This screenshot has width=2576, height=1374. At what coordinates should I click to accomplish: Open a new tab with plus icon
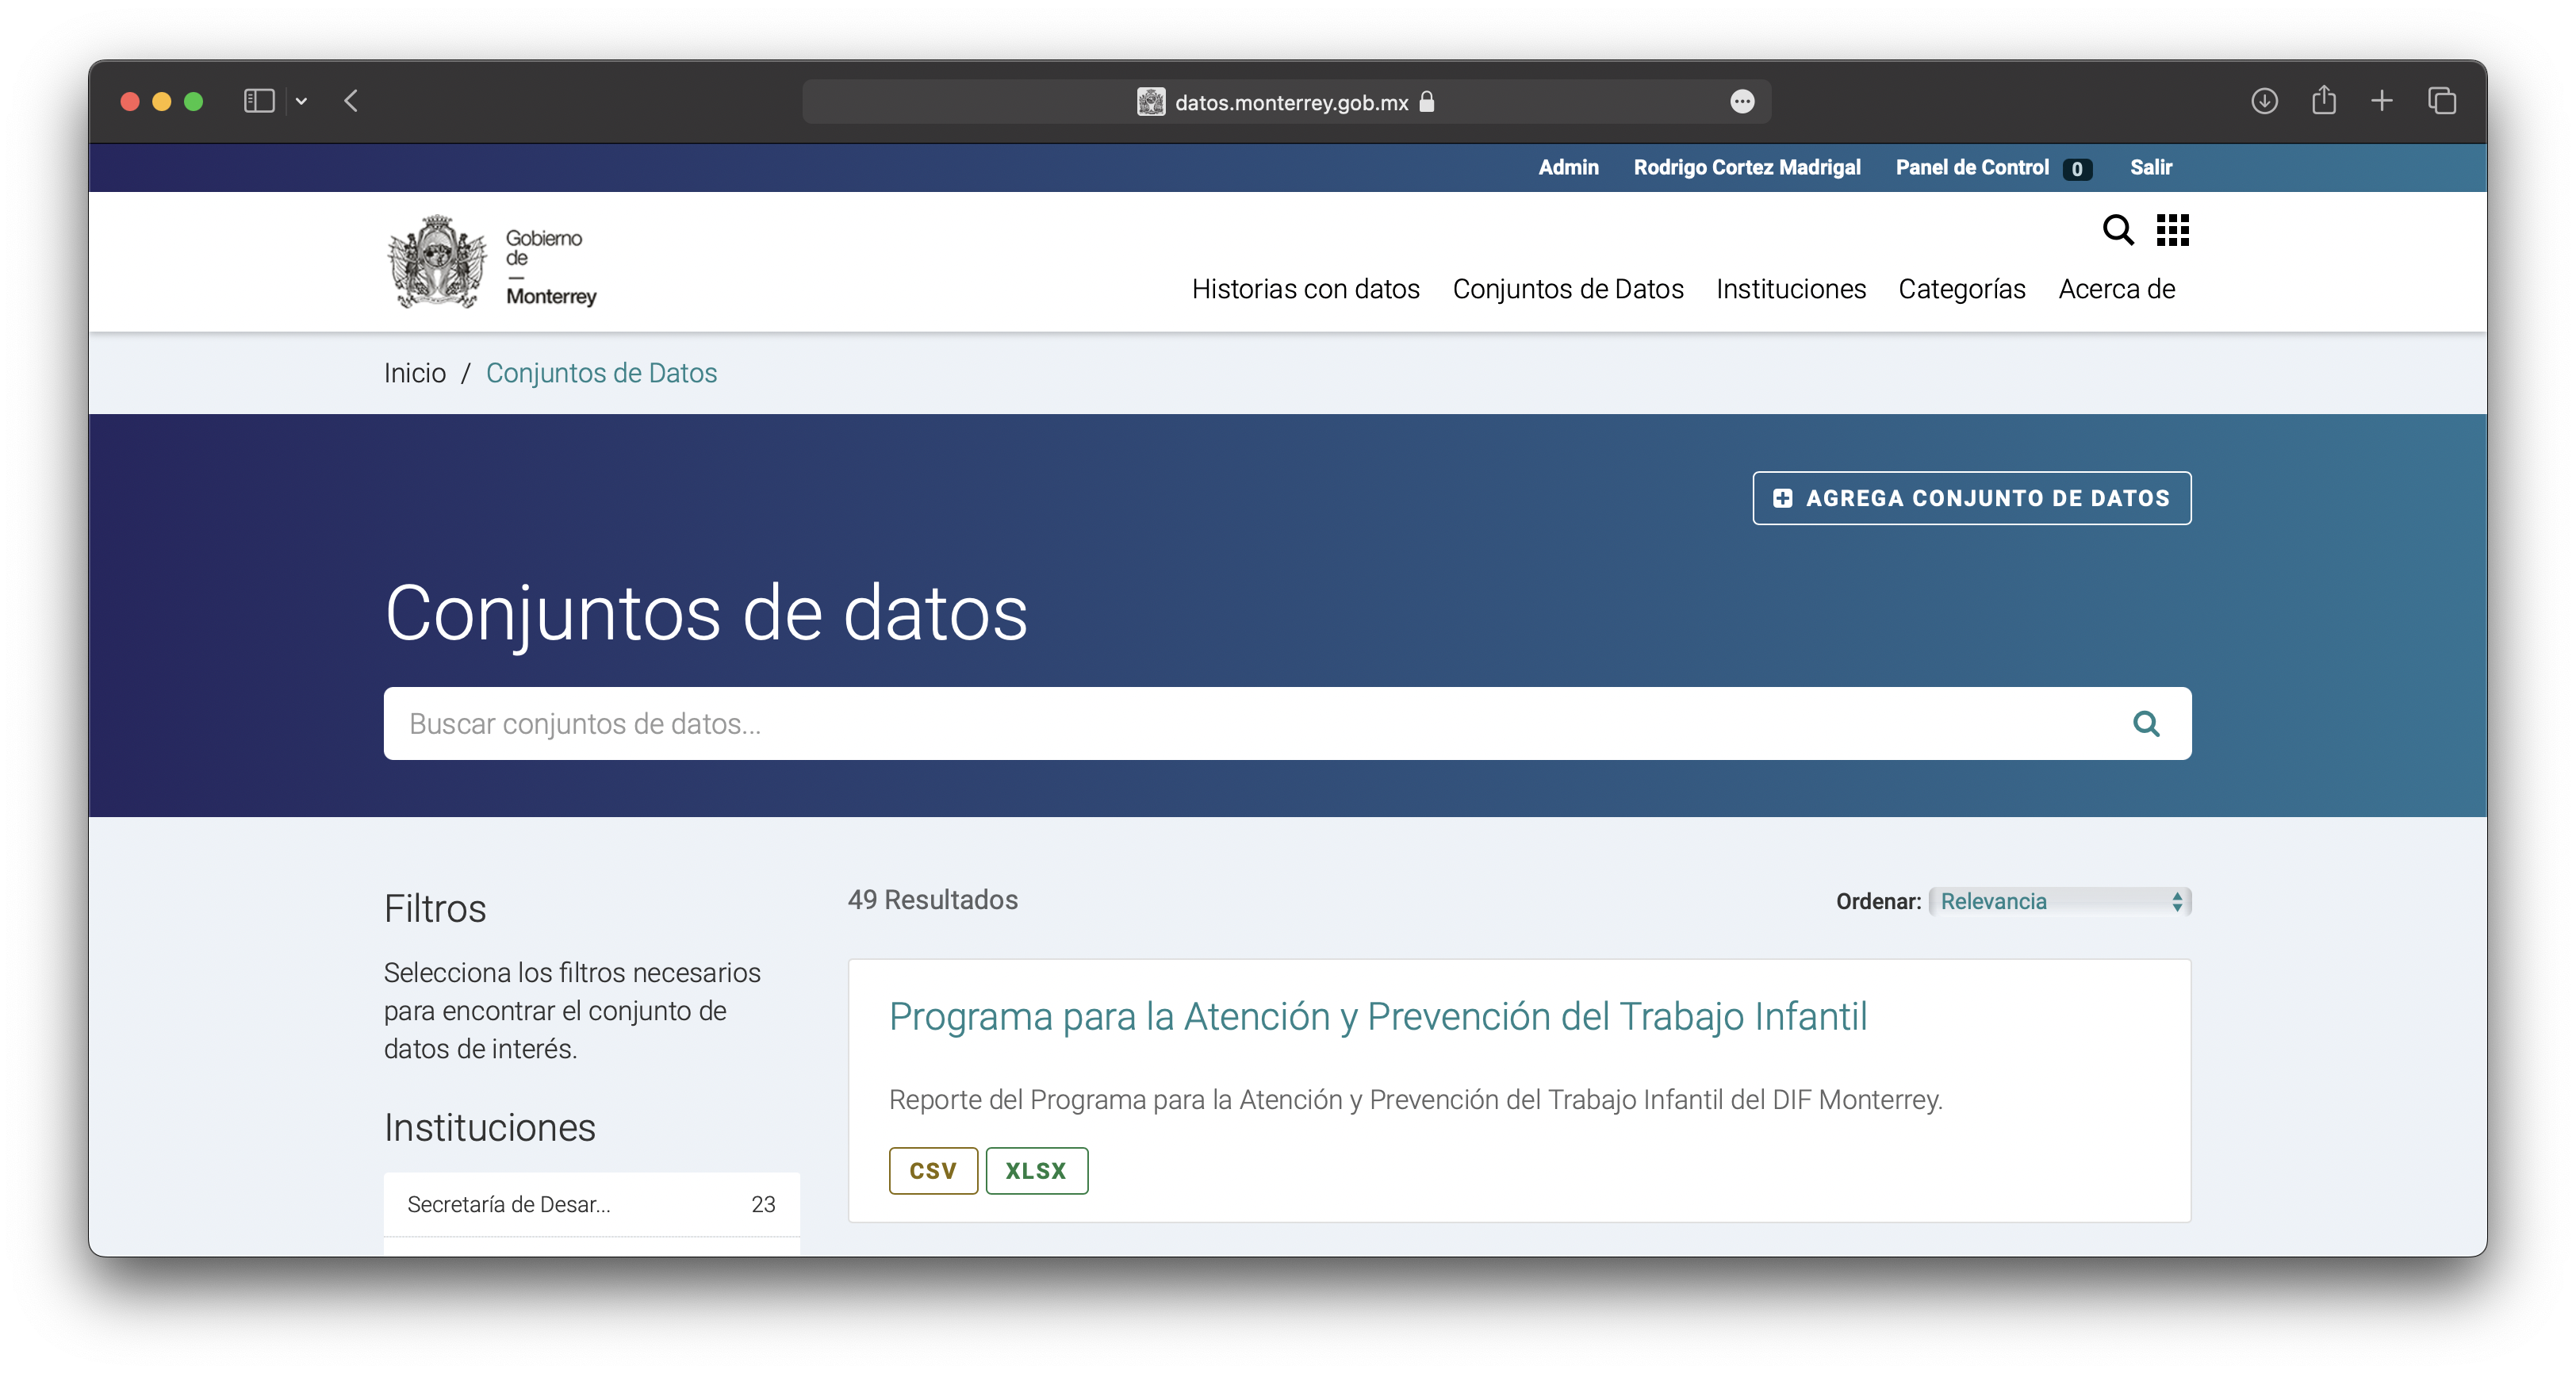point(2382,101)
